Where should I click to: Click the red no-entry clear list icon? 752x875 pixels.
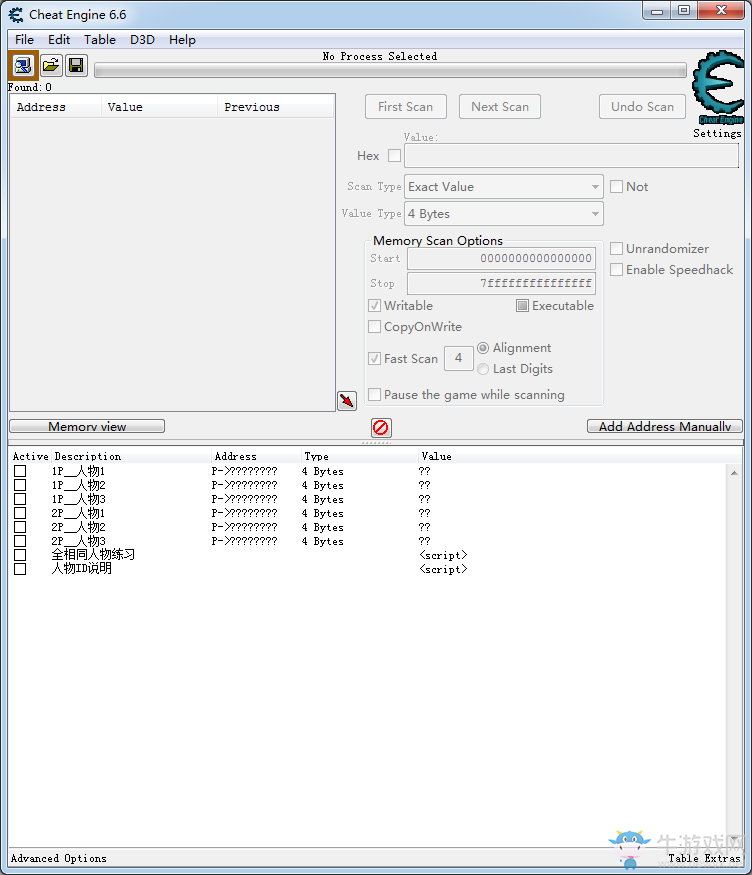(381, 428)
